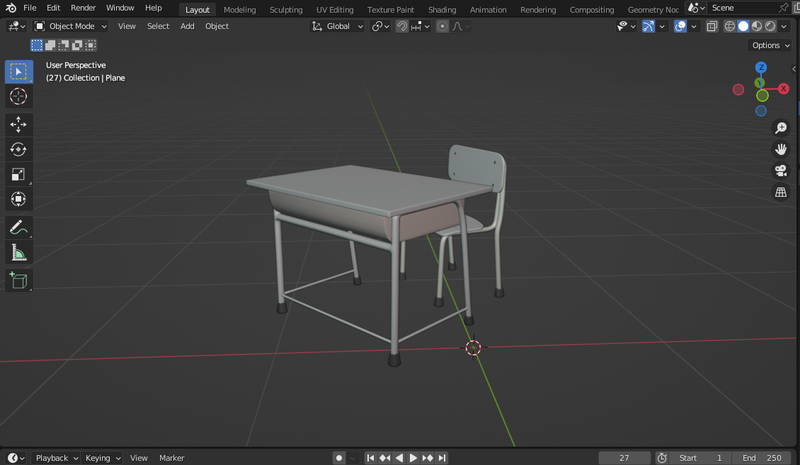Screen dimensions: 800x465
Task: Open the editor type dropdown in header
Action: click(16, 26)
